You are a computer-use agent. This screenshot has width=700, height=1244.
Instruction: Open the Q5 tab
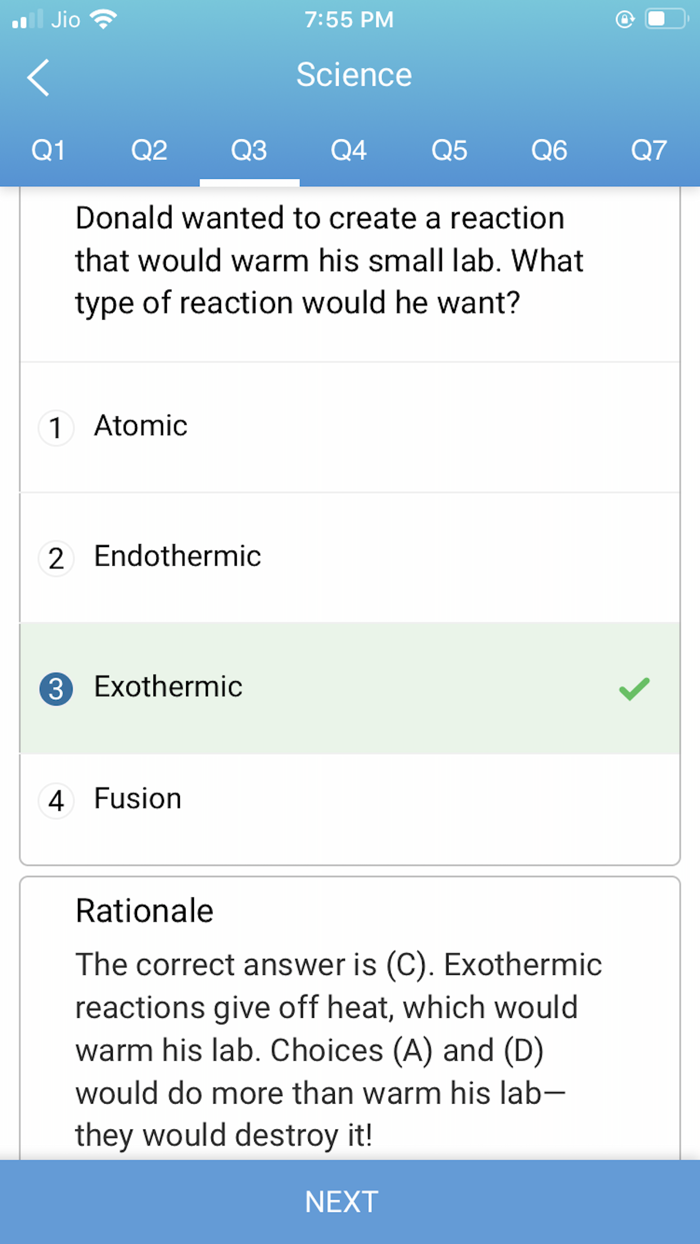point(449,150)
